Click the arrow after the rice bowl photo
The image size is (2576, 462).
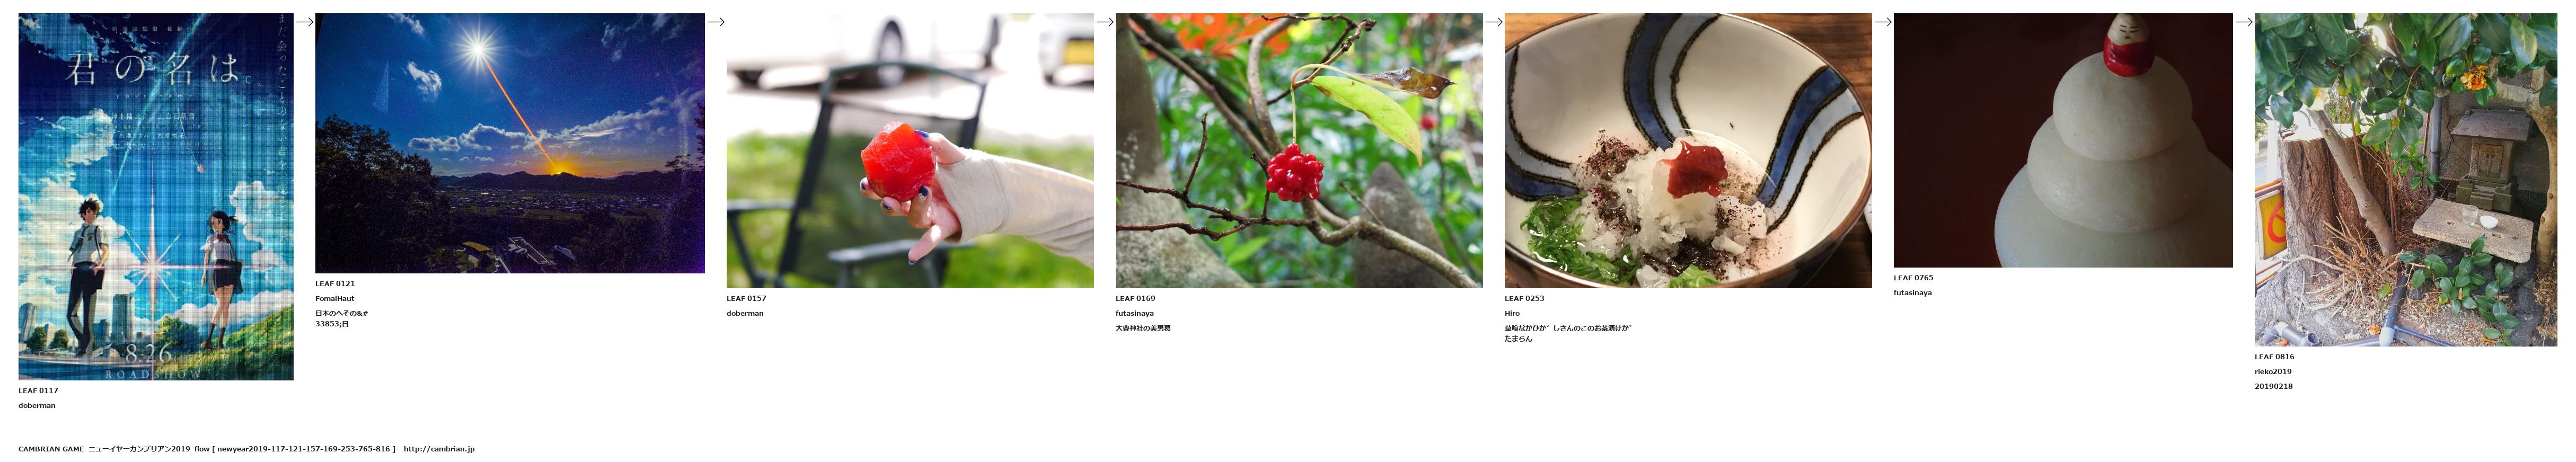coord(1883,22)
